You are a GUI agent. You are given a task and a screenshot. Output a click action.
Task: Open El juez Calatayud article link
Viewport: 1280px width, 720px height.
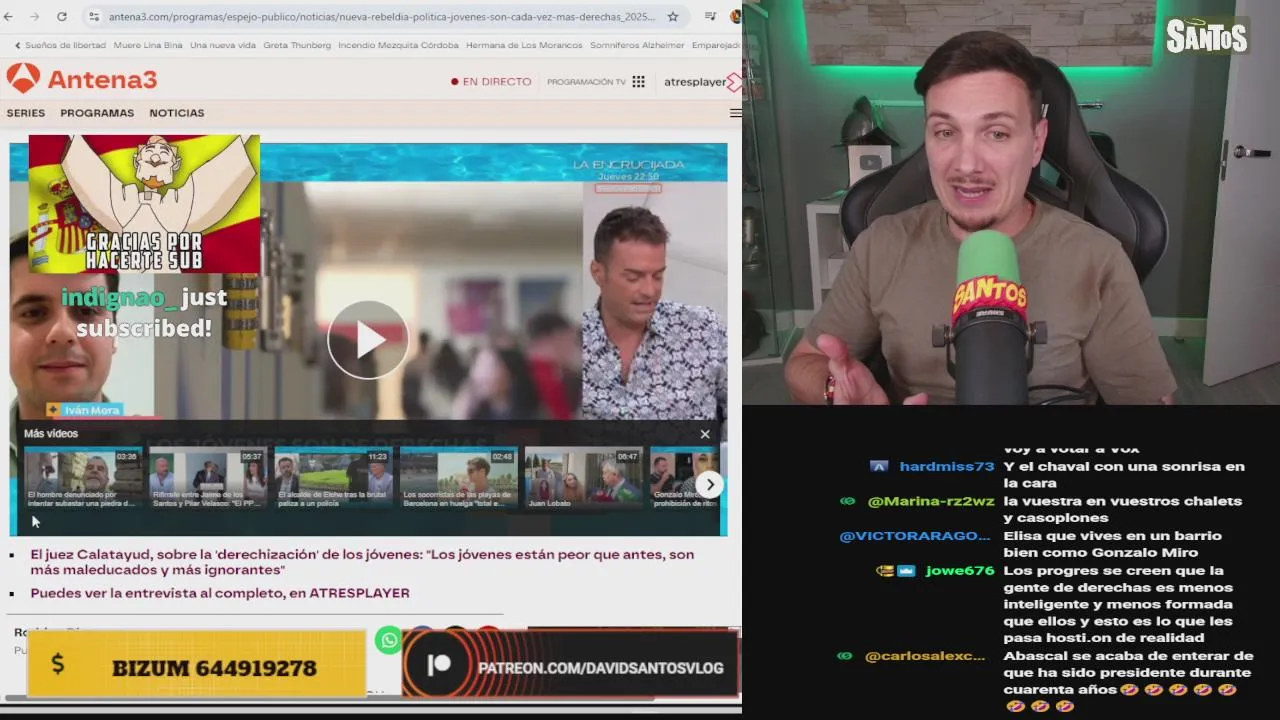tap(362, 562)
